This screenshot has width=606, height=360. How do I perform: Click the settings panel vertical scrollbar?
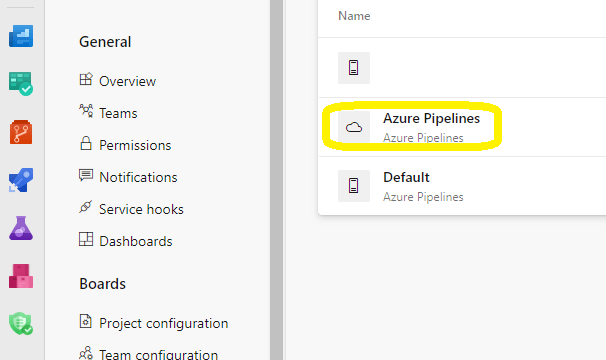click(276, 180)
